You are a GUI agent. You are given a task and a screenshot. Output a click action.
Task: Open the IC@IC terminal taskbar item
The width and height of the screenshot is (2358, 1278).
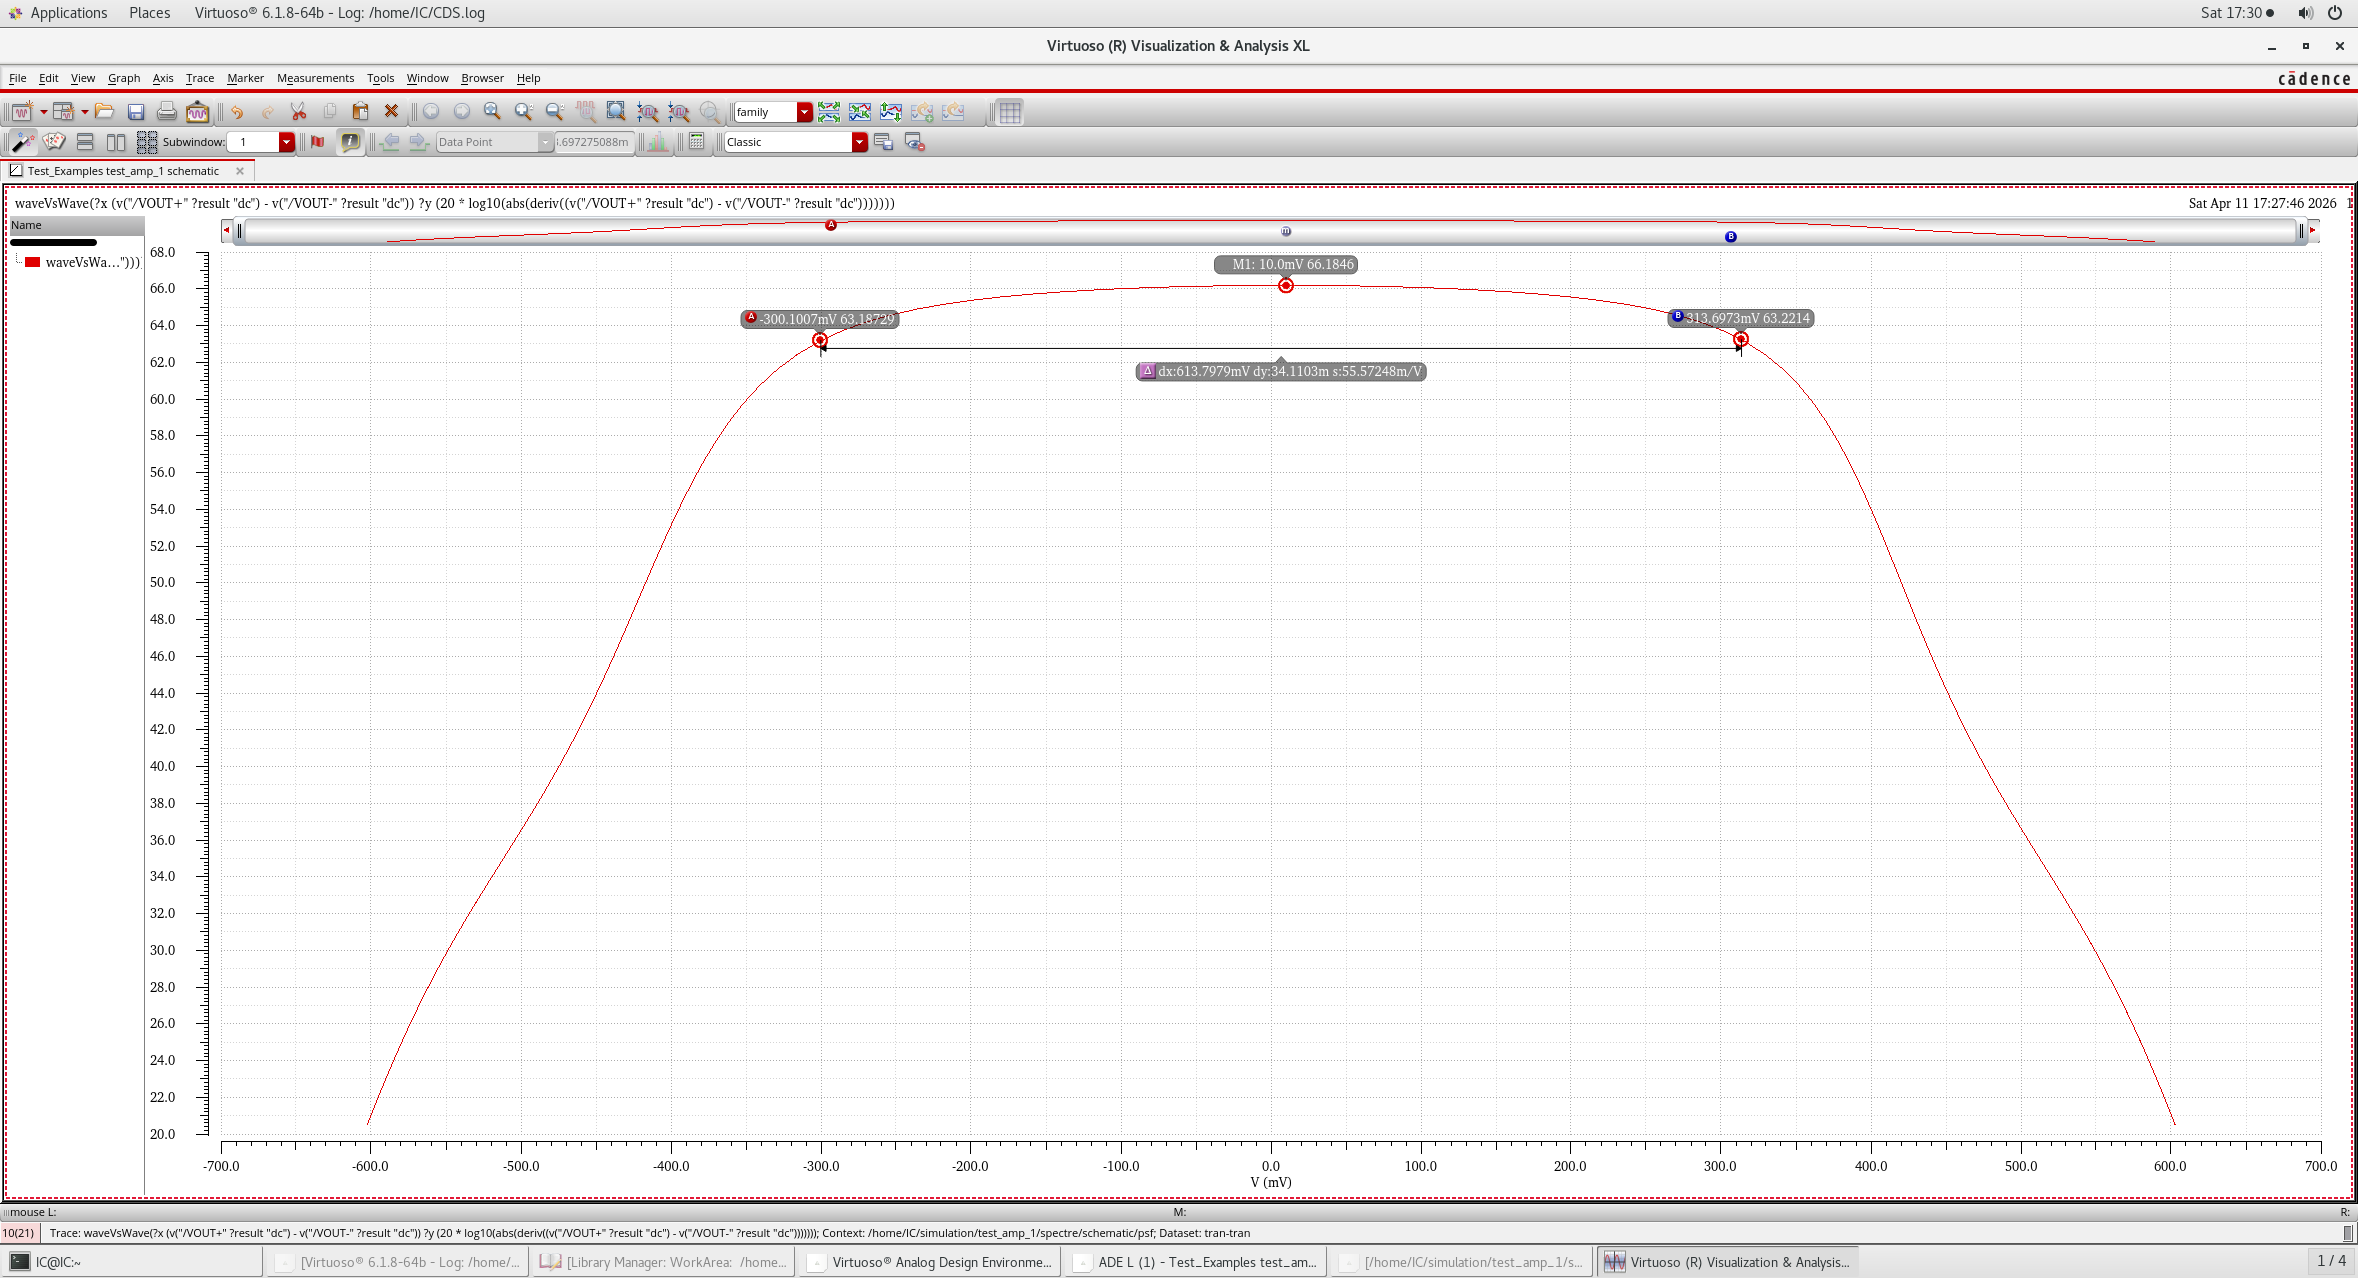[133, 1262]
